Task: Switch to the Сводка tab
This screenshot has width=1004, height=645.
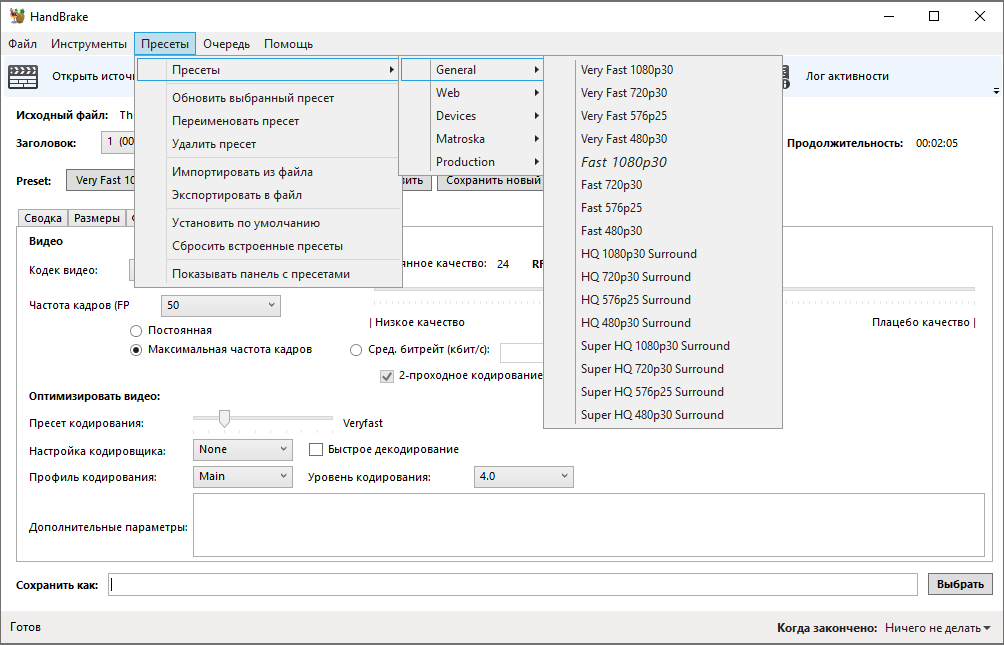Action: [x=43, y=218]
